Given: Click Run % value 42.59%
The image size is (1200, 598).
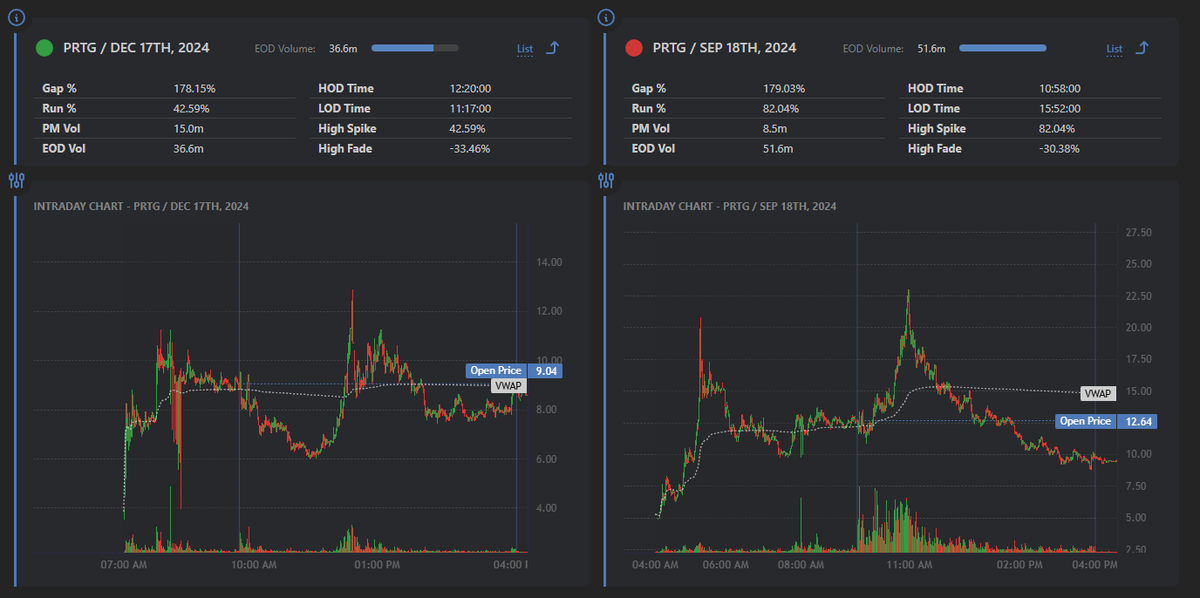Looking at the screenshot, I should (192, 109).
